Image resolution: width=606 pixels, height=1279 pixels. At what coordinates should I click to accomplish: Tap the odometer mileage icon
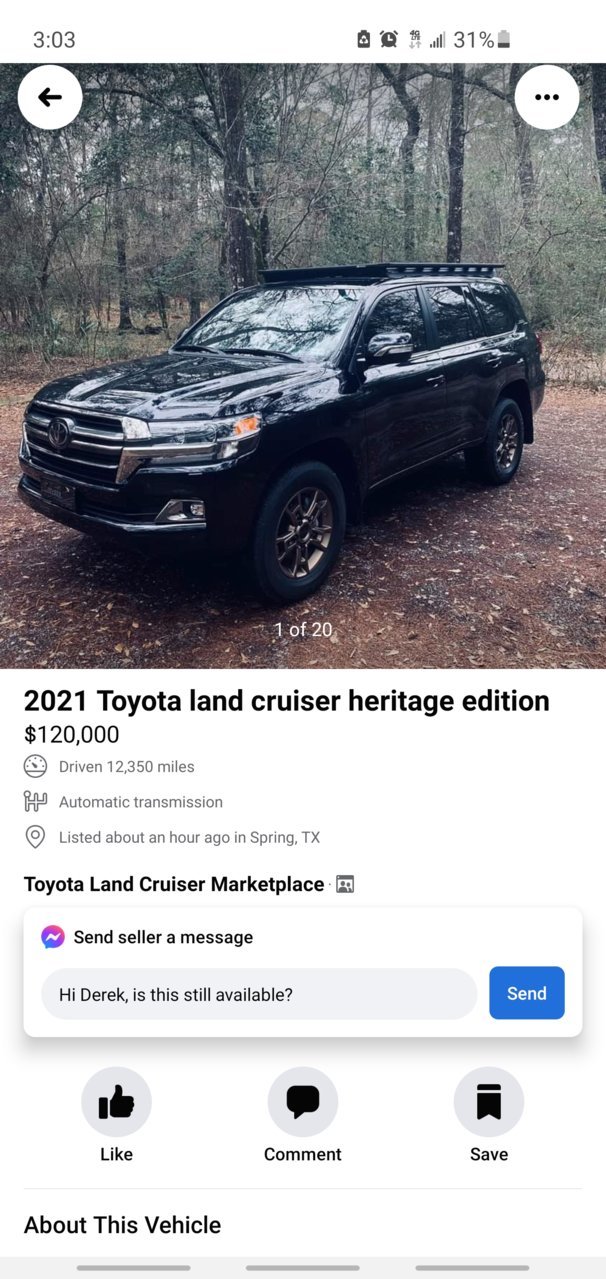[x=35, y=767]
